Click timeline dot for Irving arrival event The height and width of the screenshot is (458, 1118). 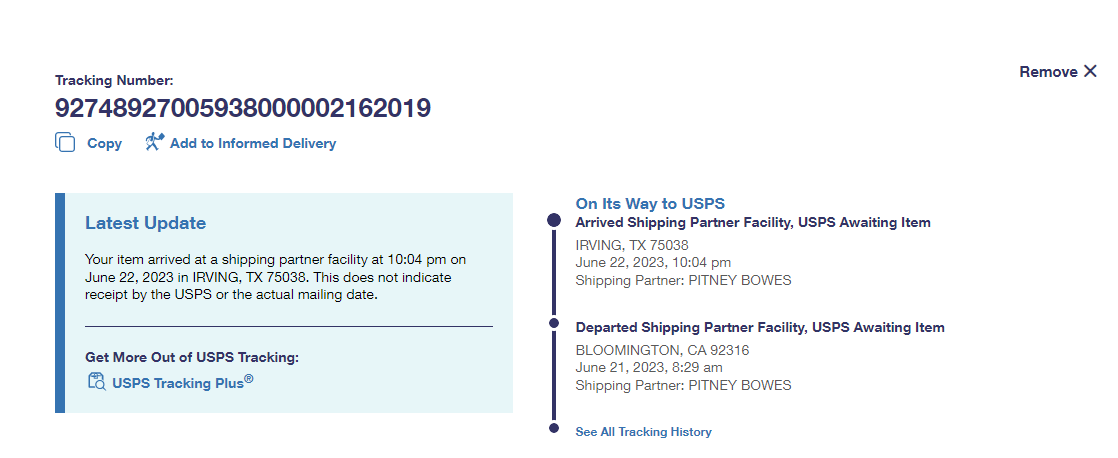pyautogui.click(x=554, y=221)
